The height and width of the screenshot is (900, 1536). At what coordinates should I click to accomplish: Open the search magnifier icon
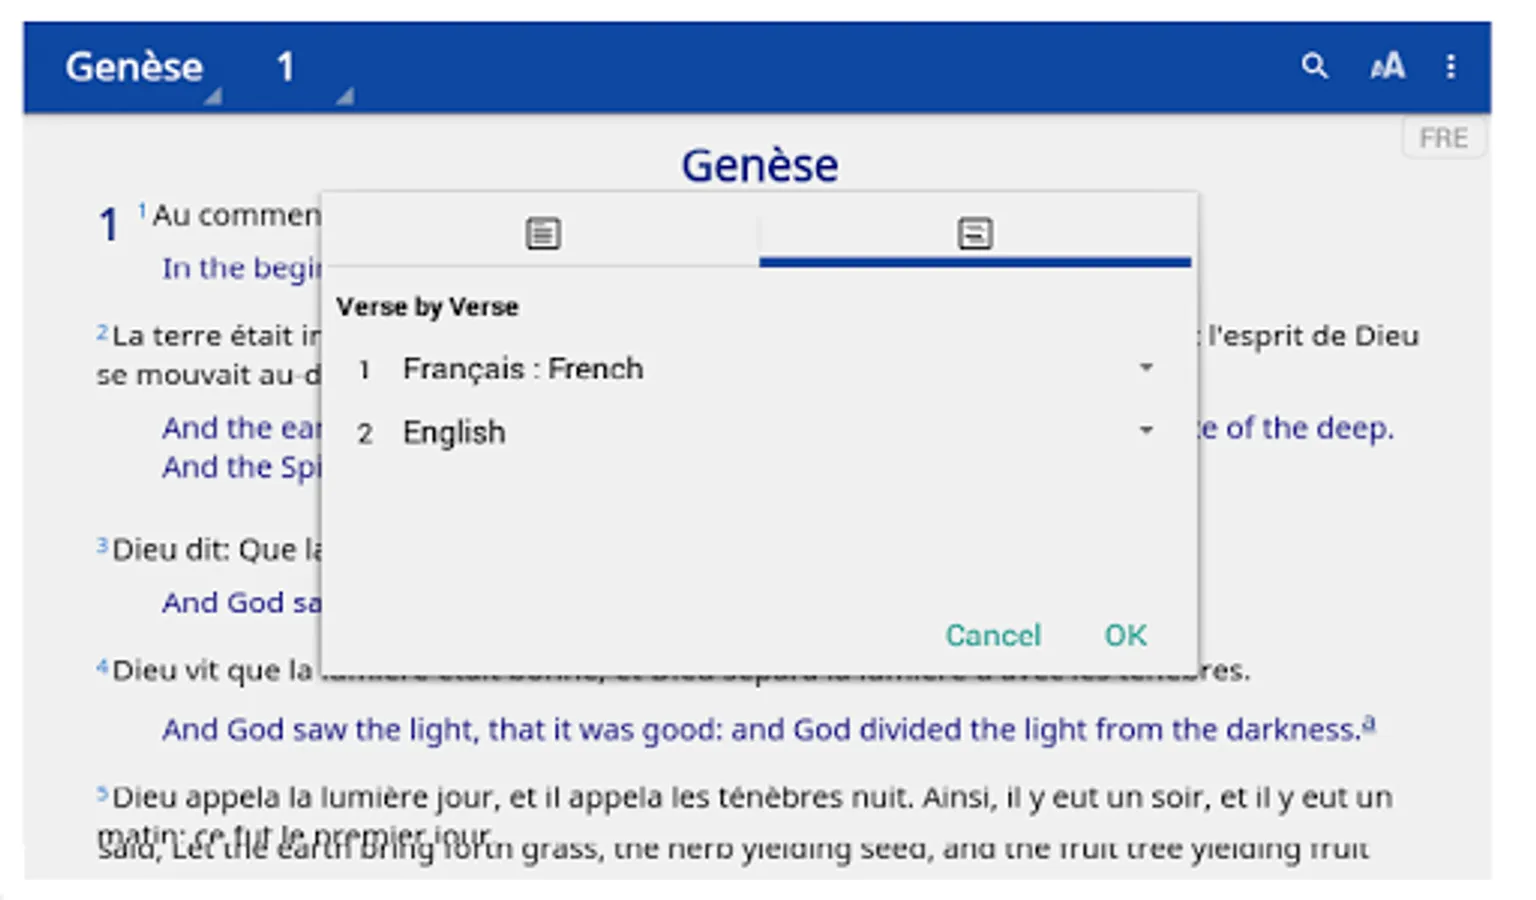pos(1314,67)
